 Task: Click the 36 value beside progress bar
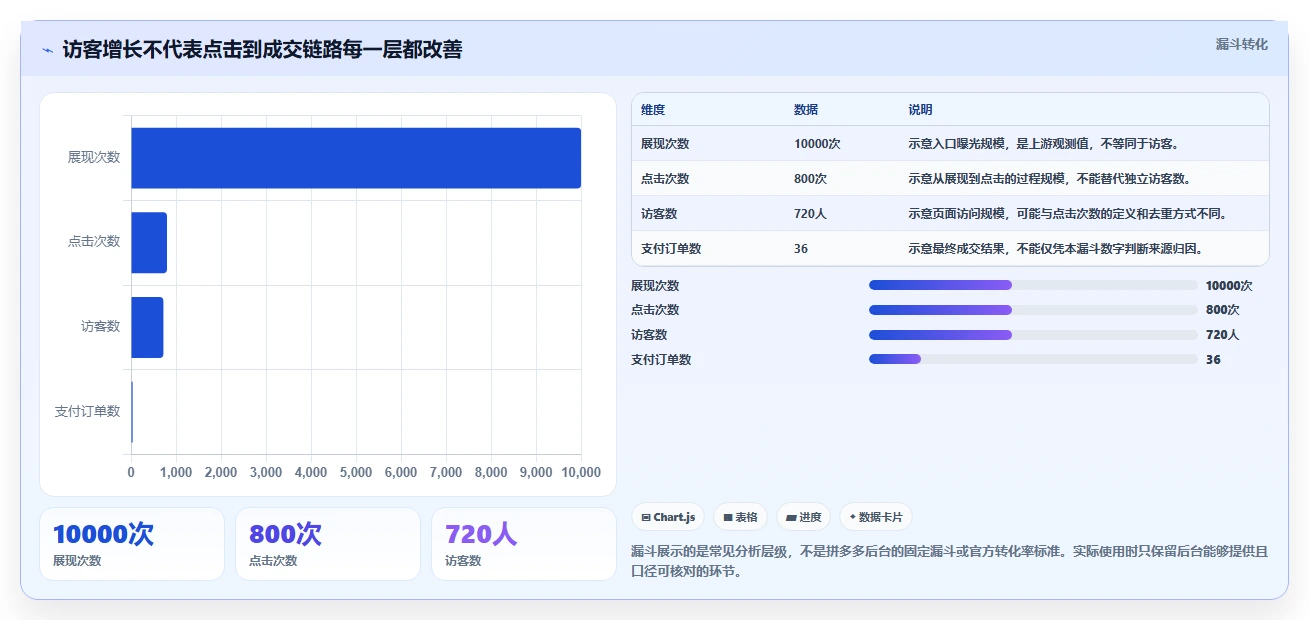[1213, 360]
